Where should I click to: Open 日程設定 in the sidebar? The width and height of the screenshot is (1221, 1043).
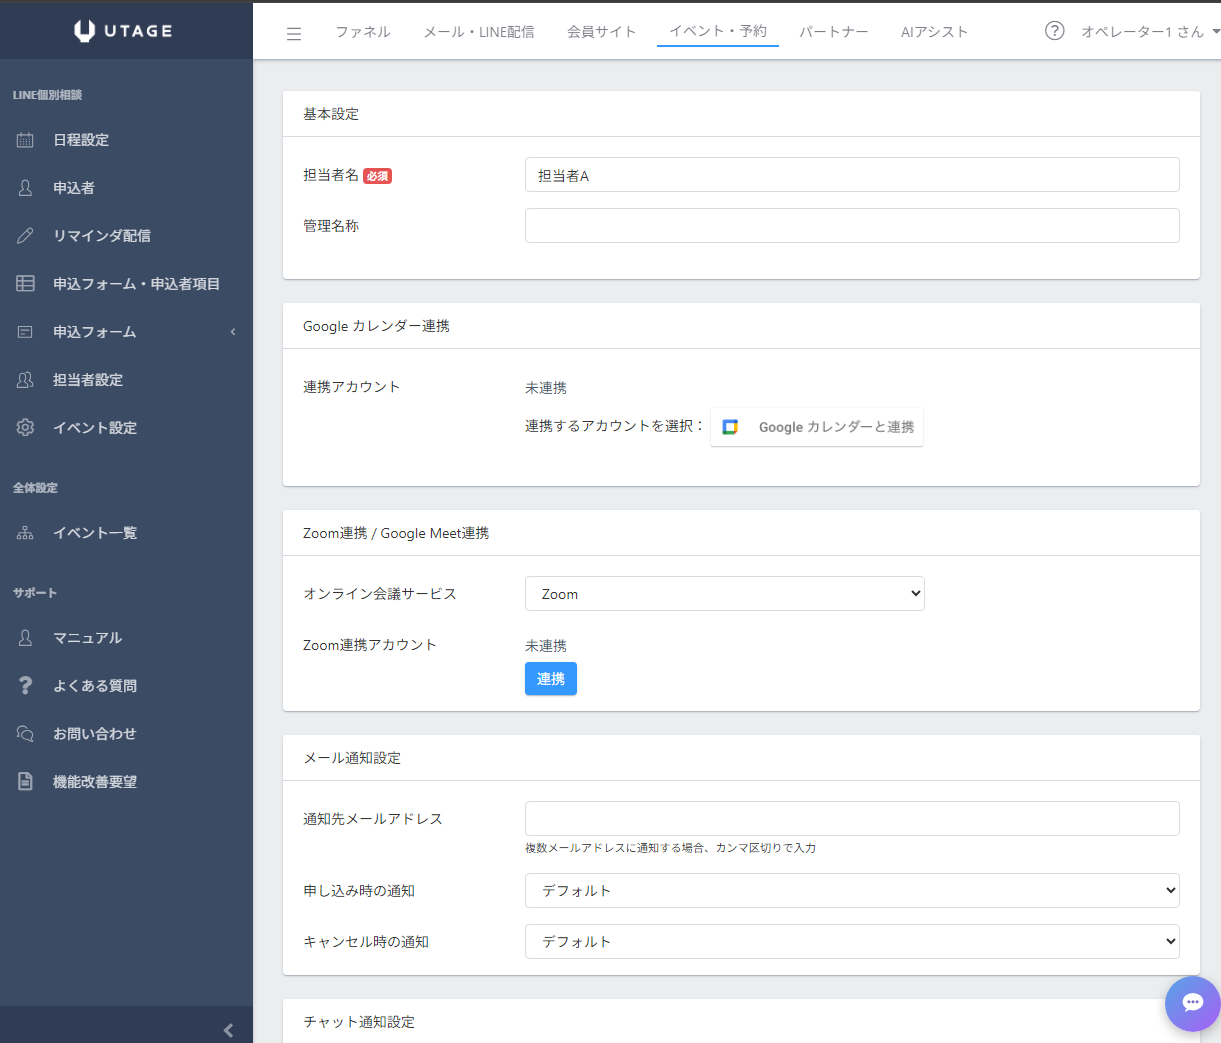point(81,140)
